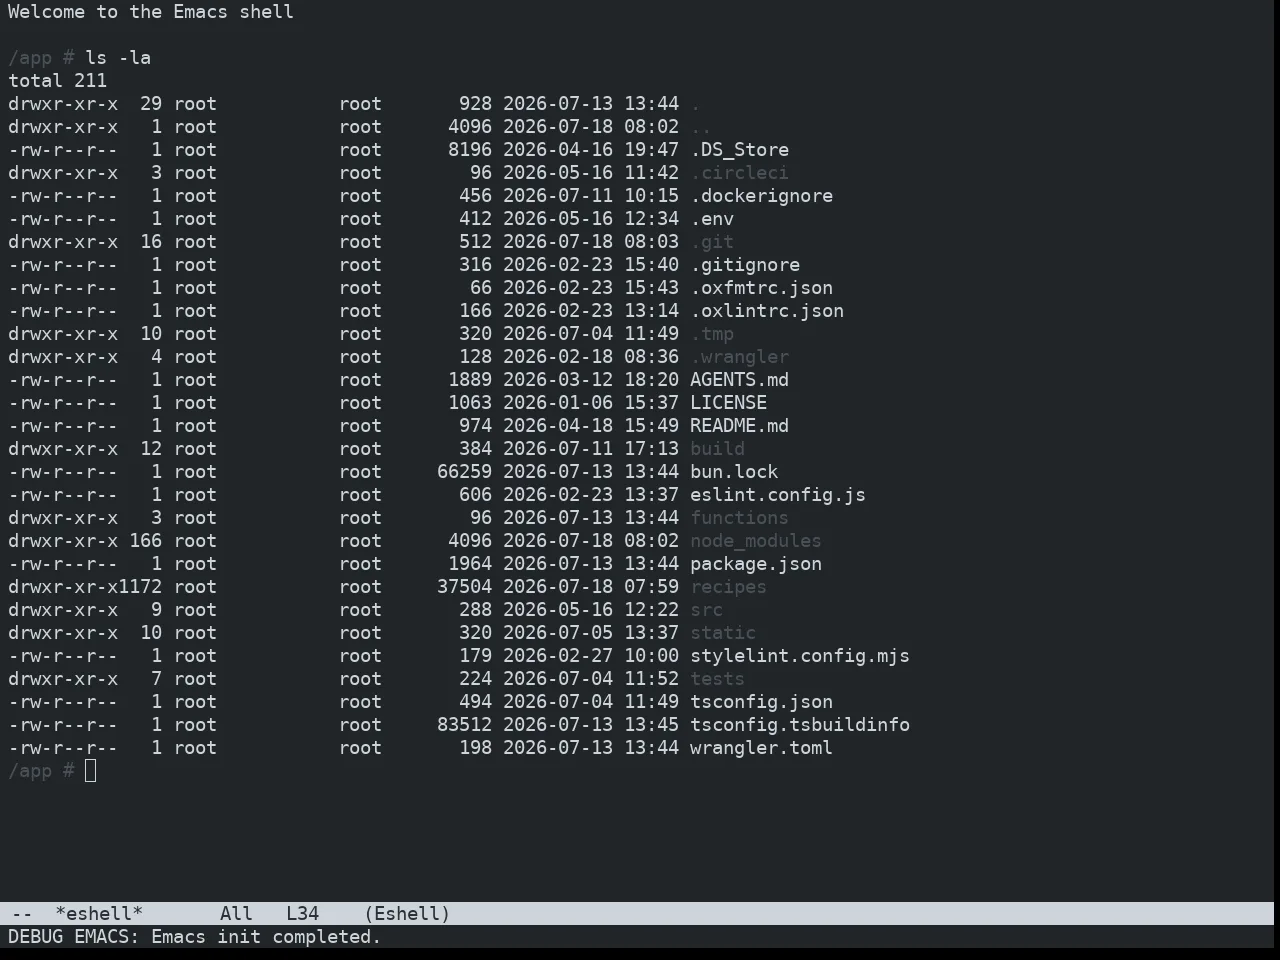Click the .env file name
The height and width of the screenshot is (960, 1280).
pos(712,219)
